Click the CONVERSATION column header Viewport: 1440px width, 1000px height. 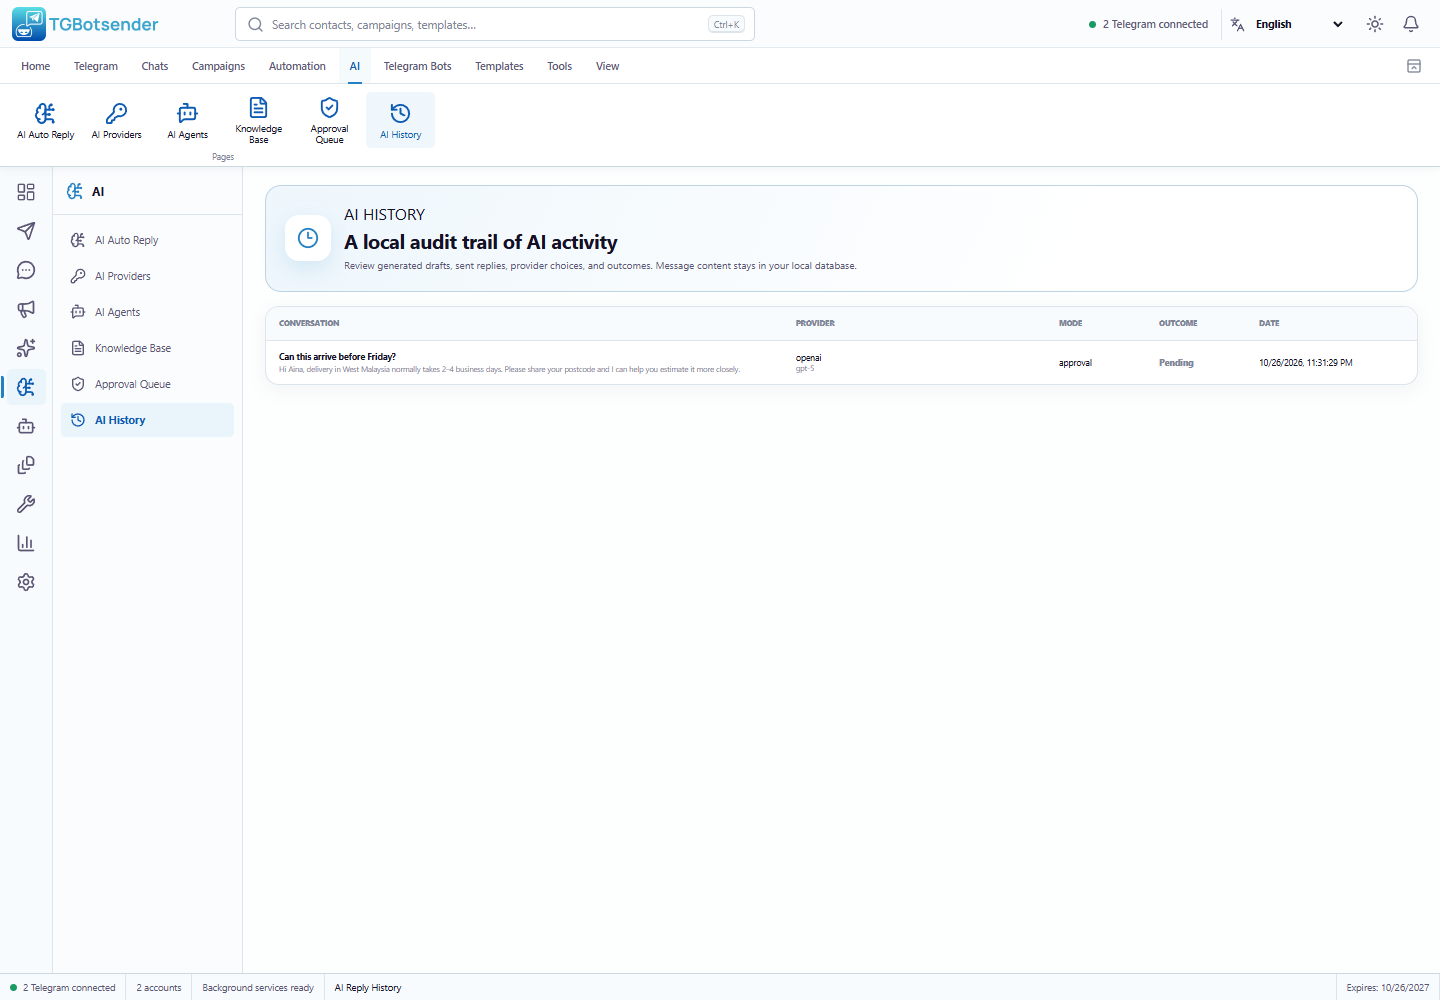click(x=309, y=323)
